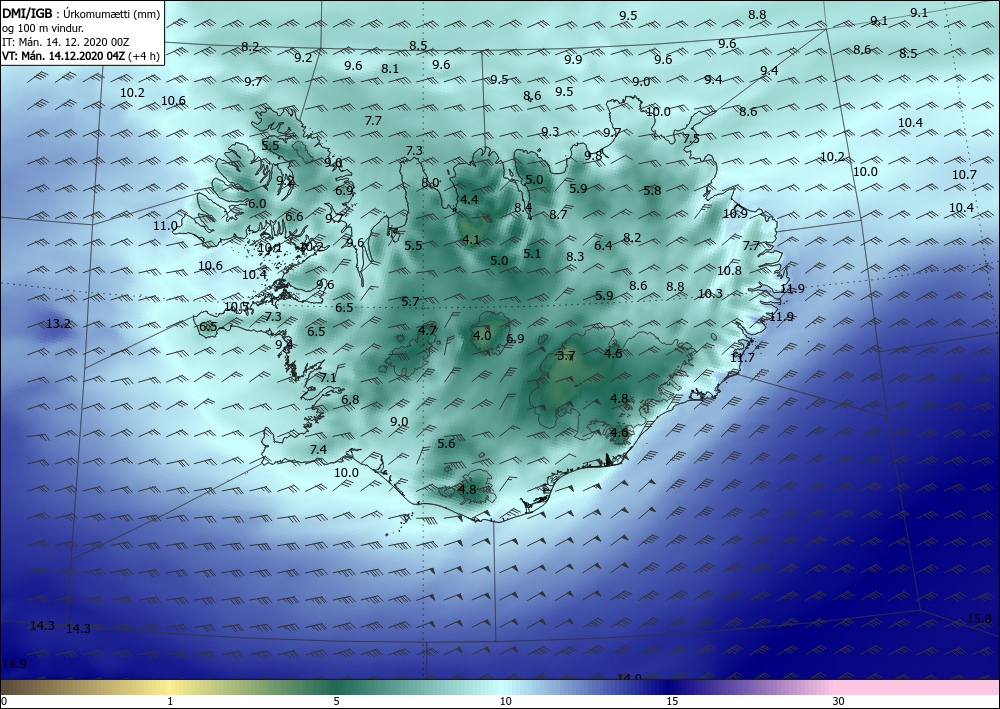Select the 3.7 value over the glacier
This screenshot has width=1000, height=709.
pyautogui.click(x=566, y=356)
